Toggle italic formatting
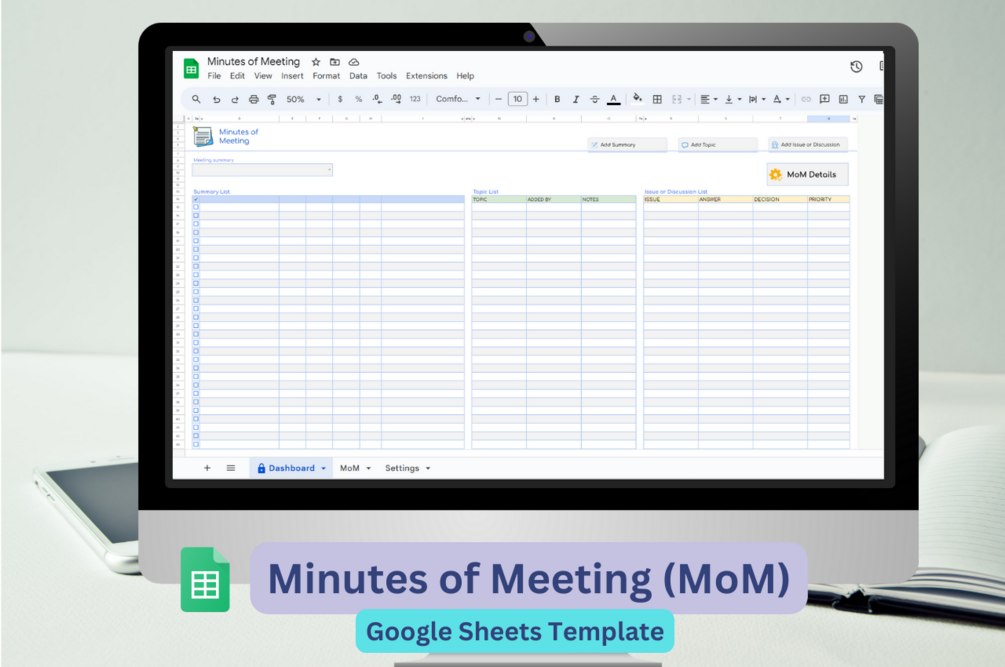The image size is (1005, 667). [x=576, y=99]
